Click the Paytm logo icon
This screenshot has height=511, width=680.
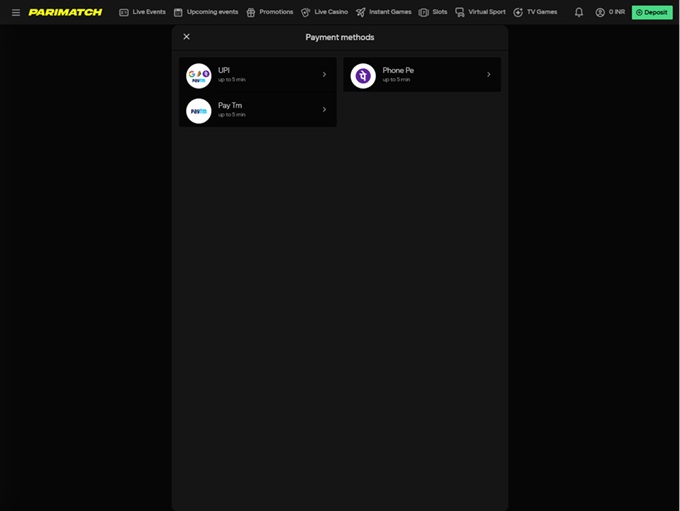click(199, 110)
